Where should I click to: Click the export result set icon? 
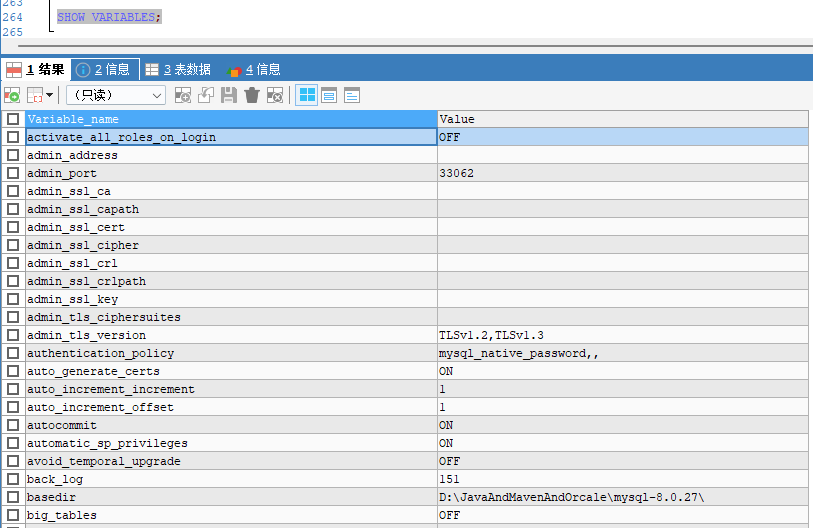[12, 95]
